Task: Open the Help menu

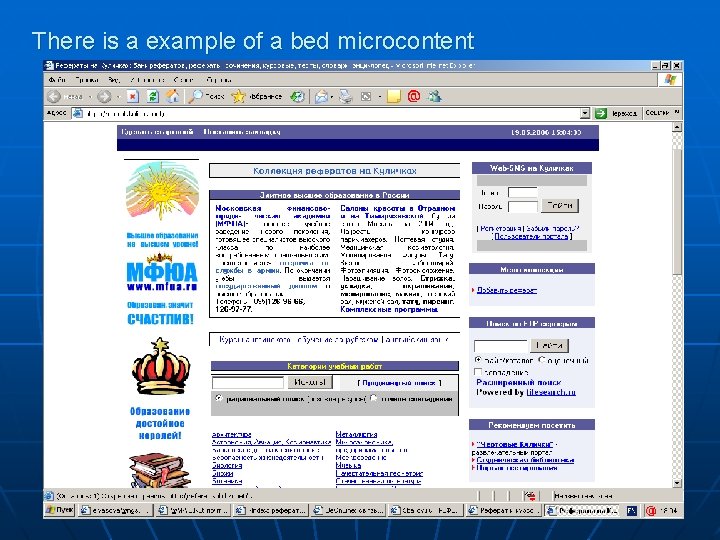Action: [x=219, y=80]
